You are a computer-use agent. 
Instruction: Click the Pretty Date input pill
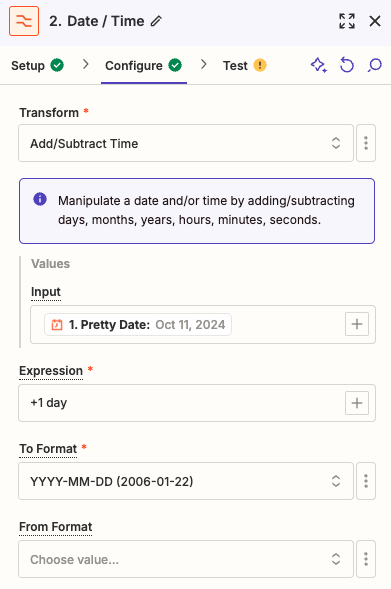[138, 325]
